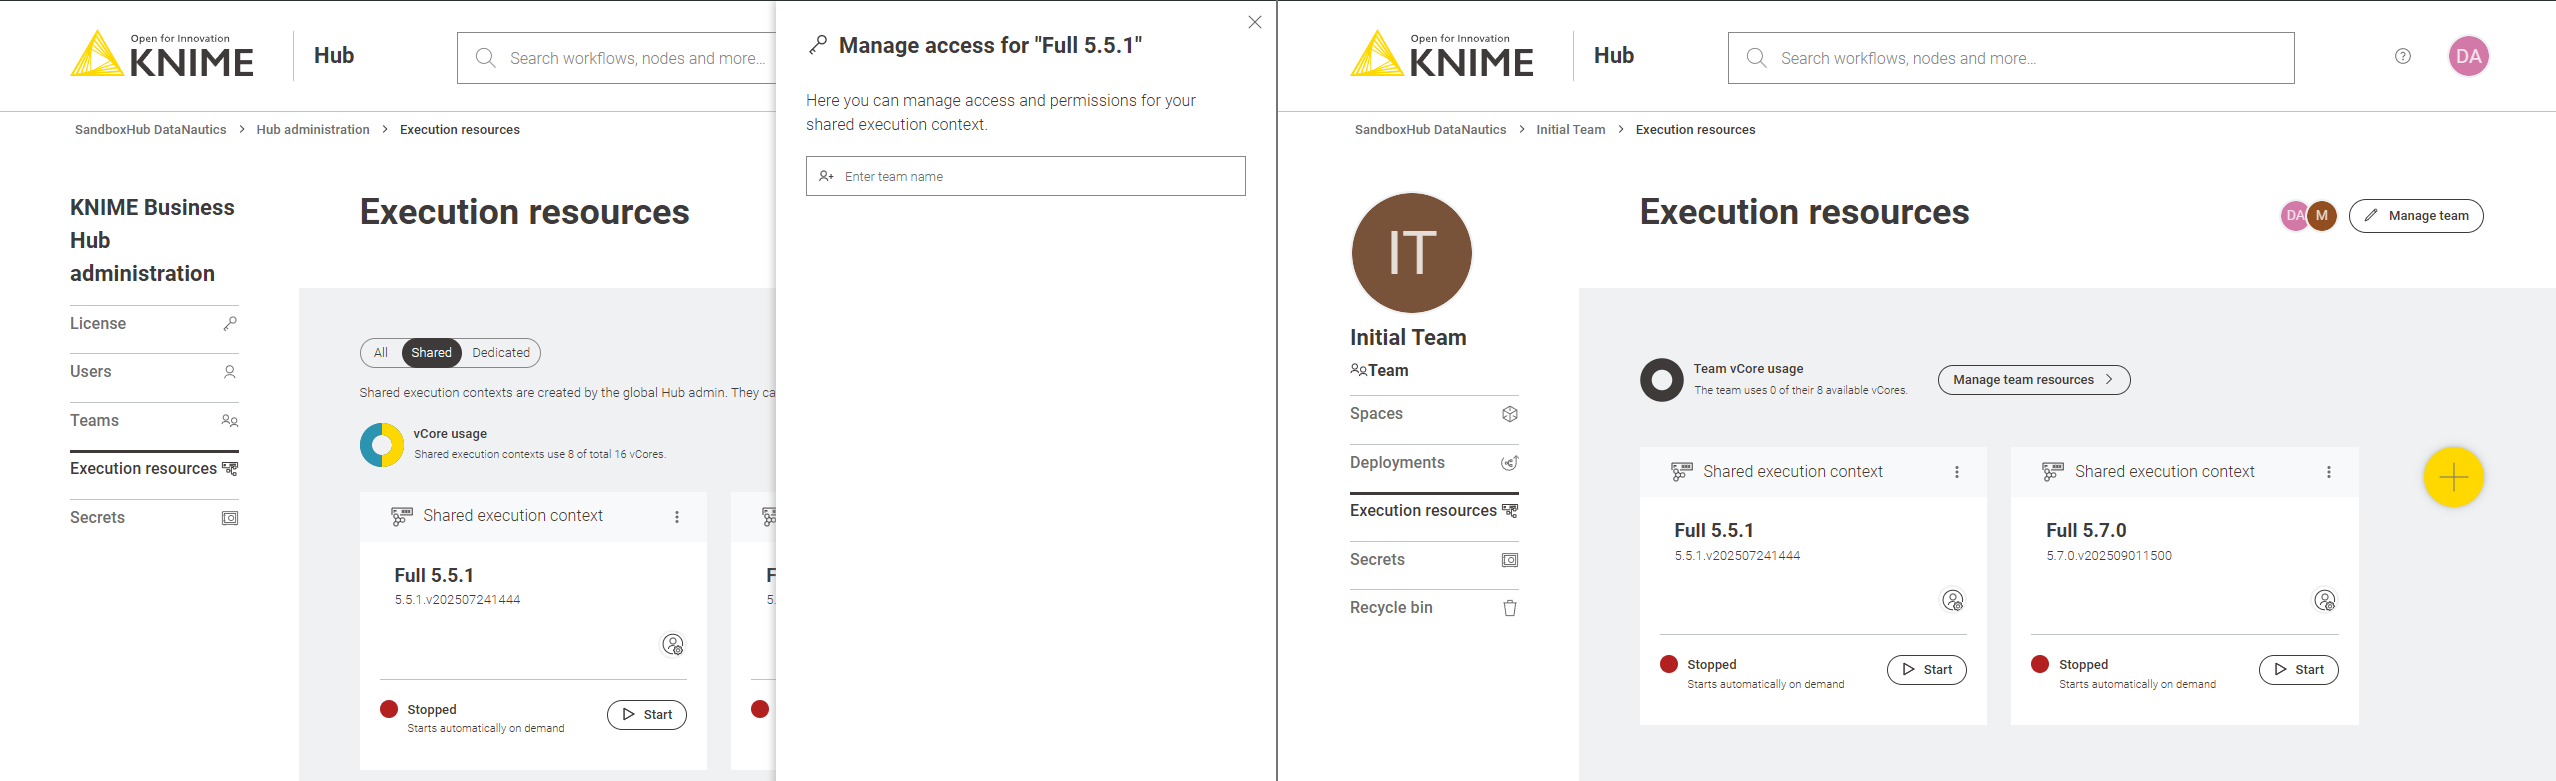Select the Dedicated filter option

click(x=500, y=353)
